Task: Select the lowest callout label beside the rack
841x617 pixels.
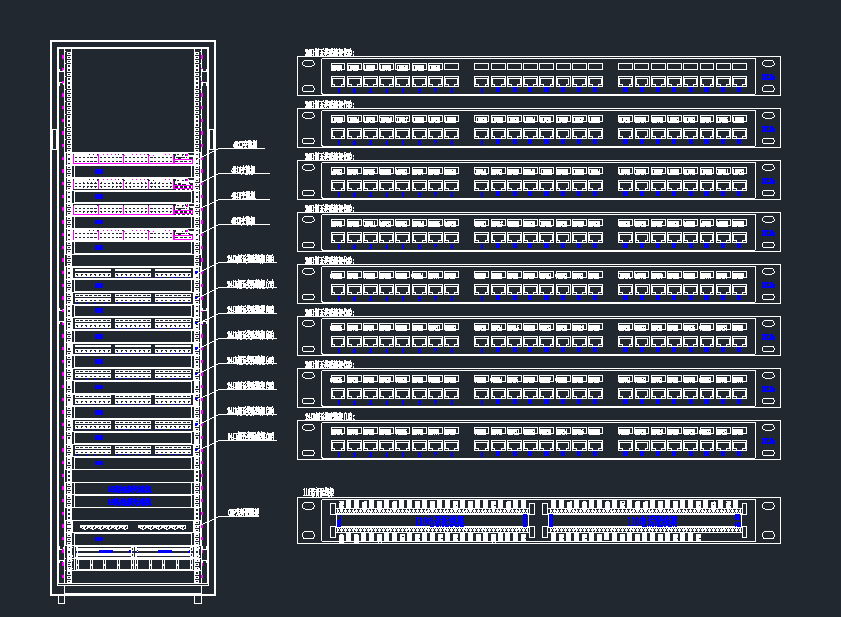Action: (244, 512)
